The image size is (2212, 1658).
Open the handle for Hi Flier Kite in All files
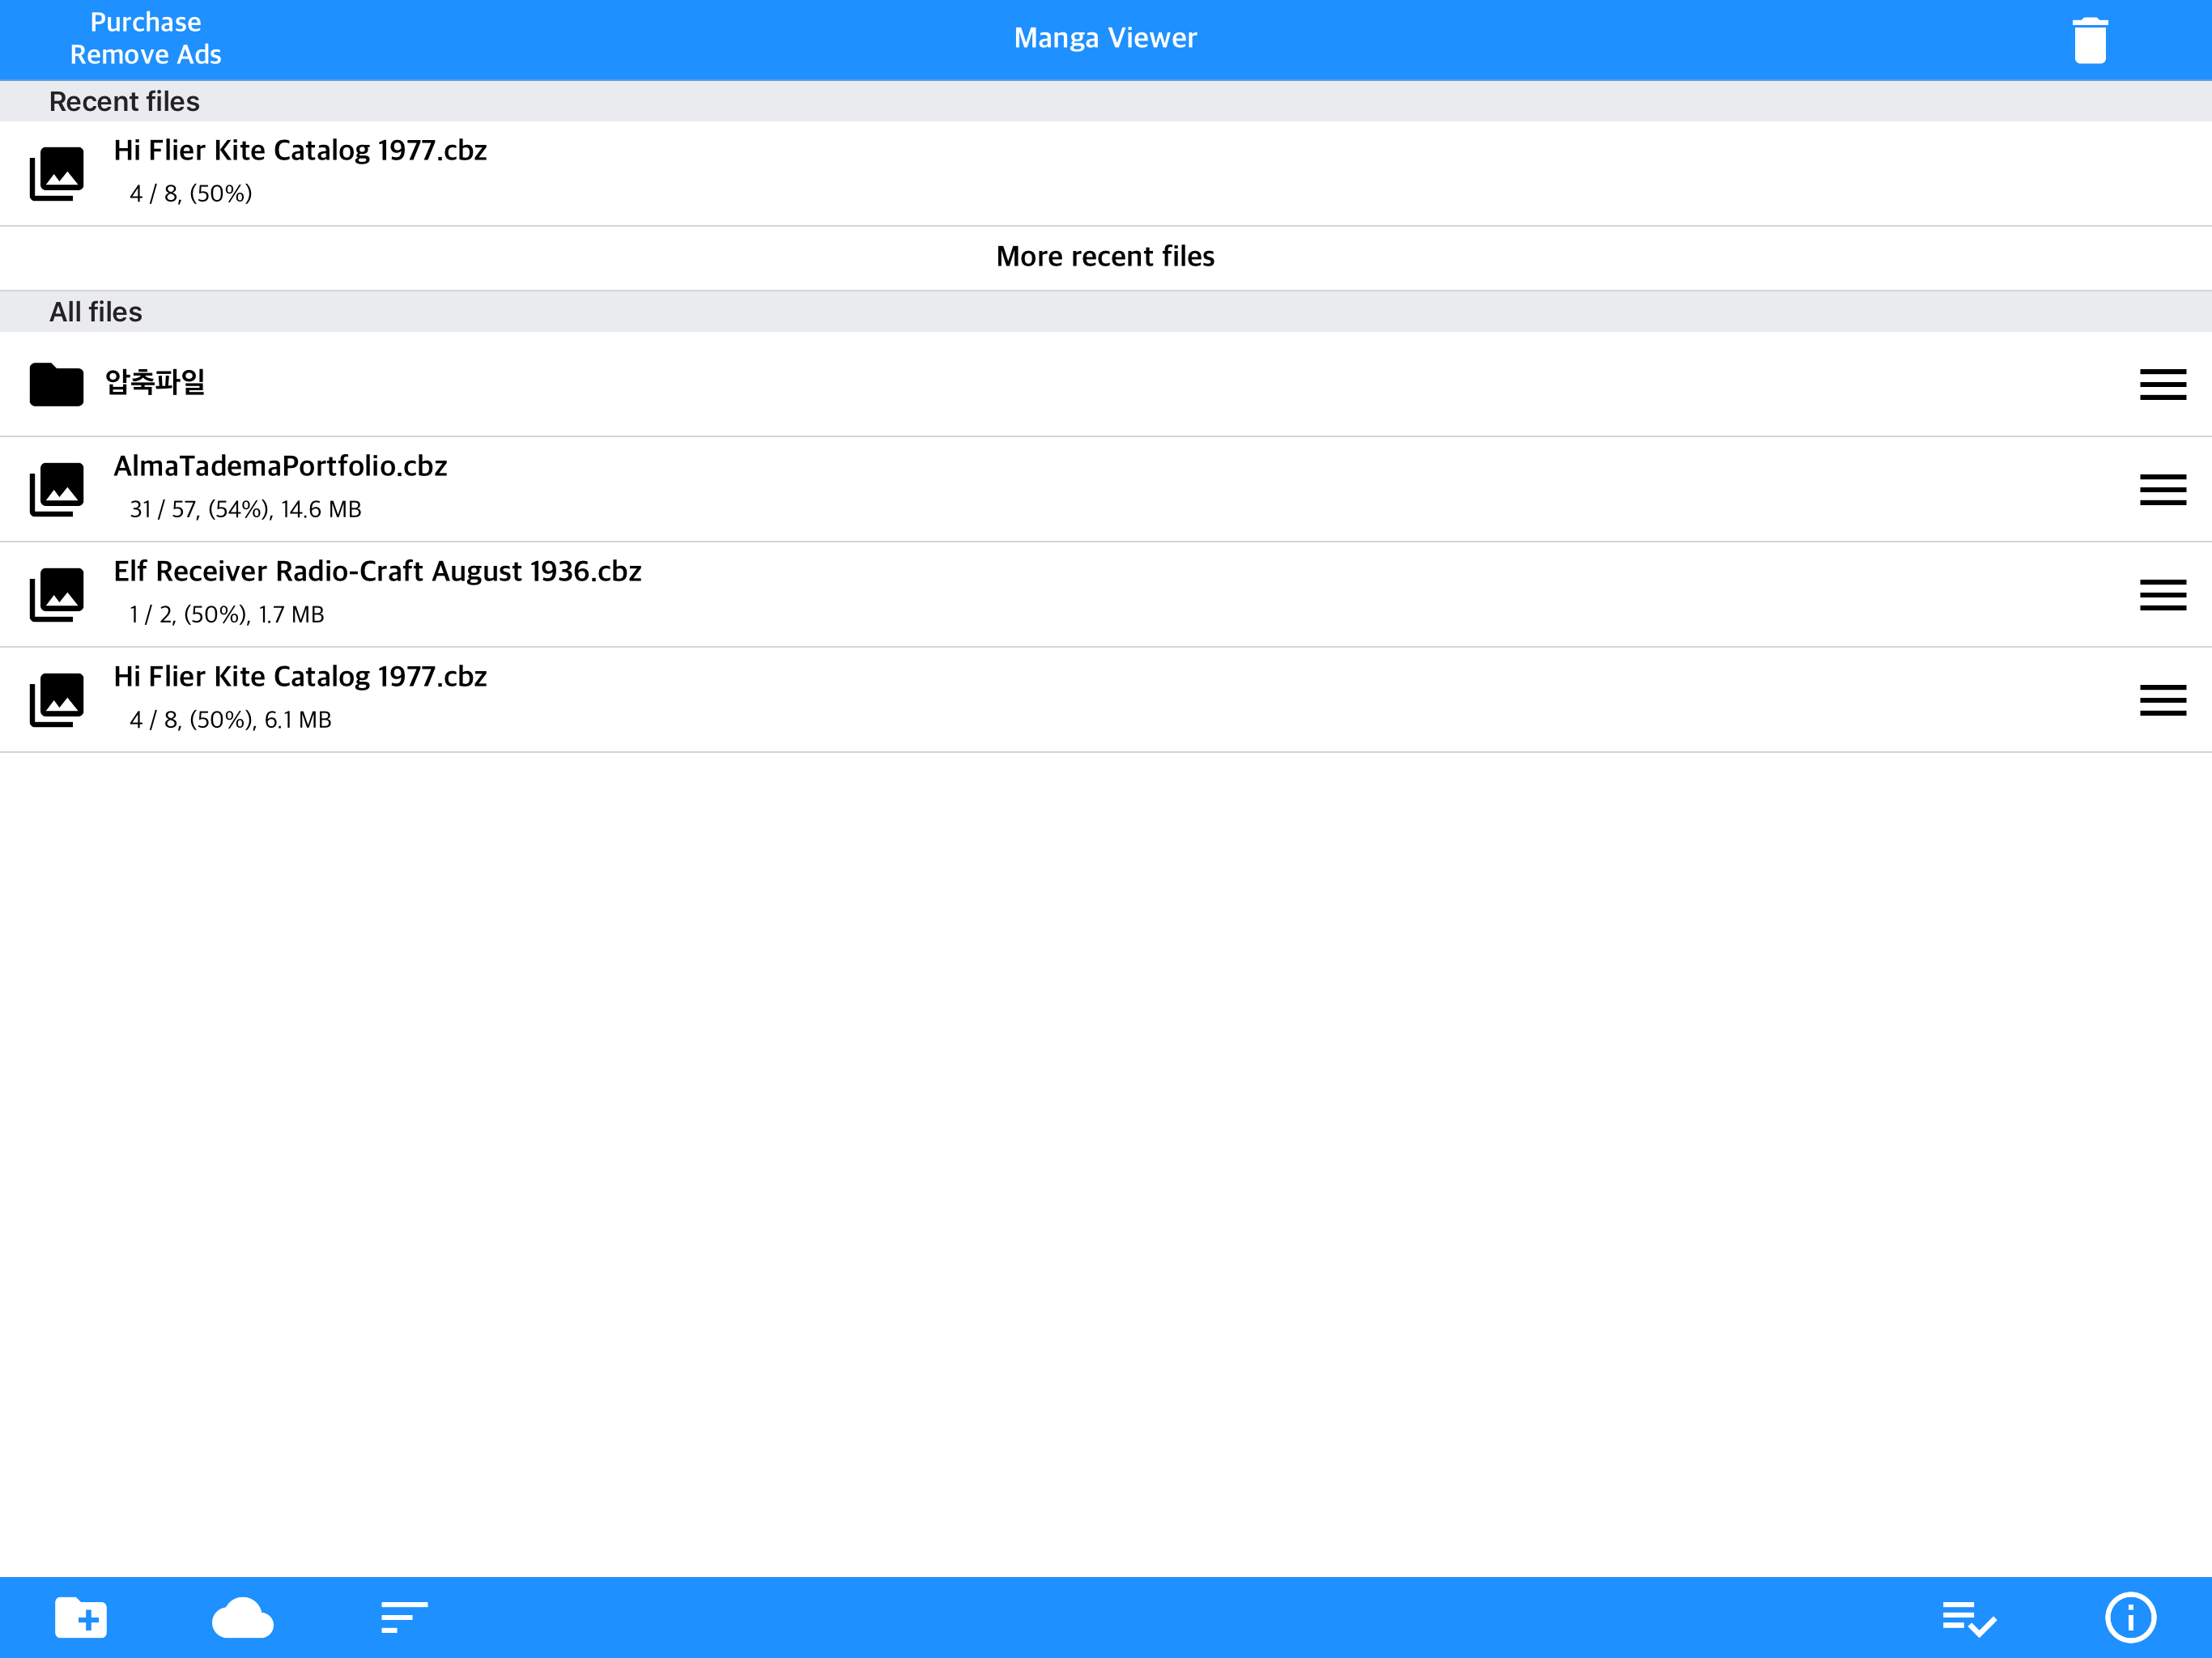(2162, 700)
